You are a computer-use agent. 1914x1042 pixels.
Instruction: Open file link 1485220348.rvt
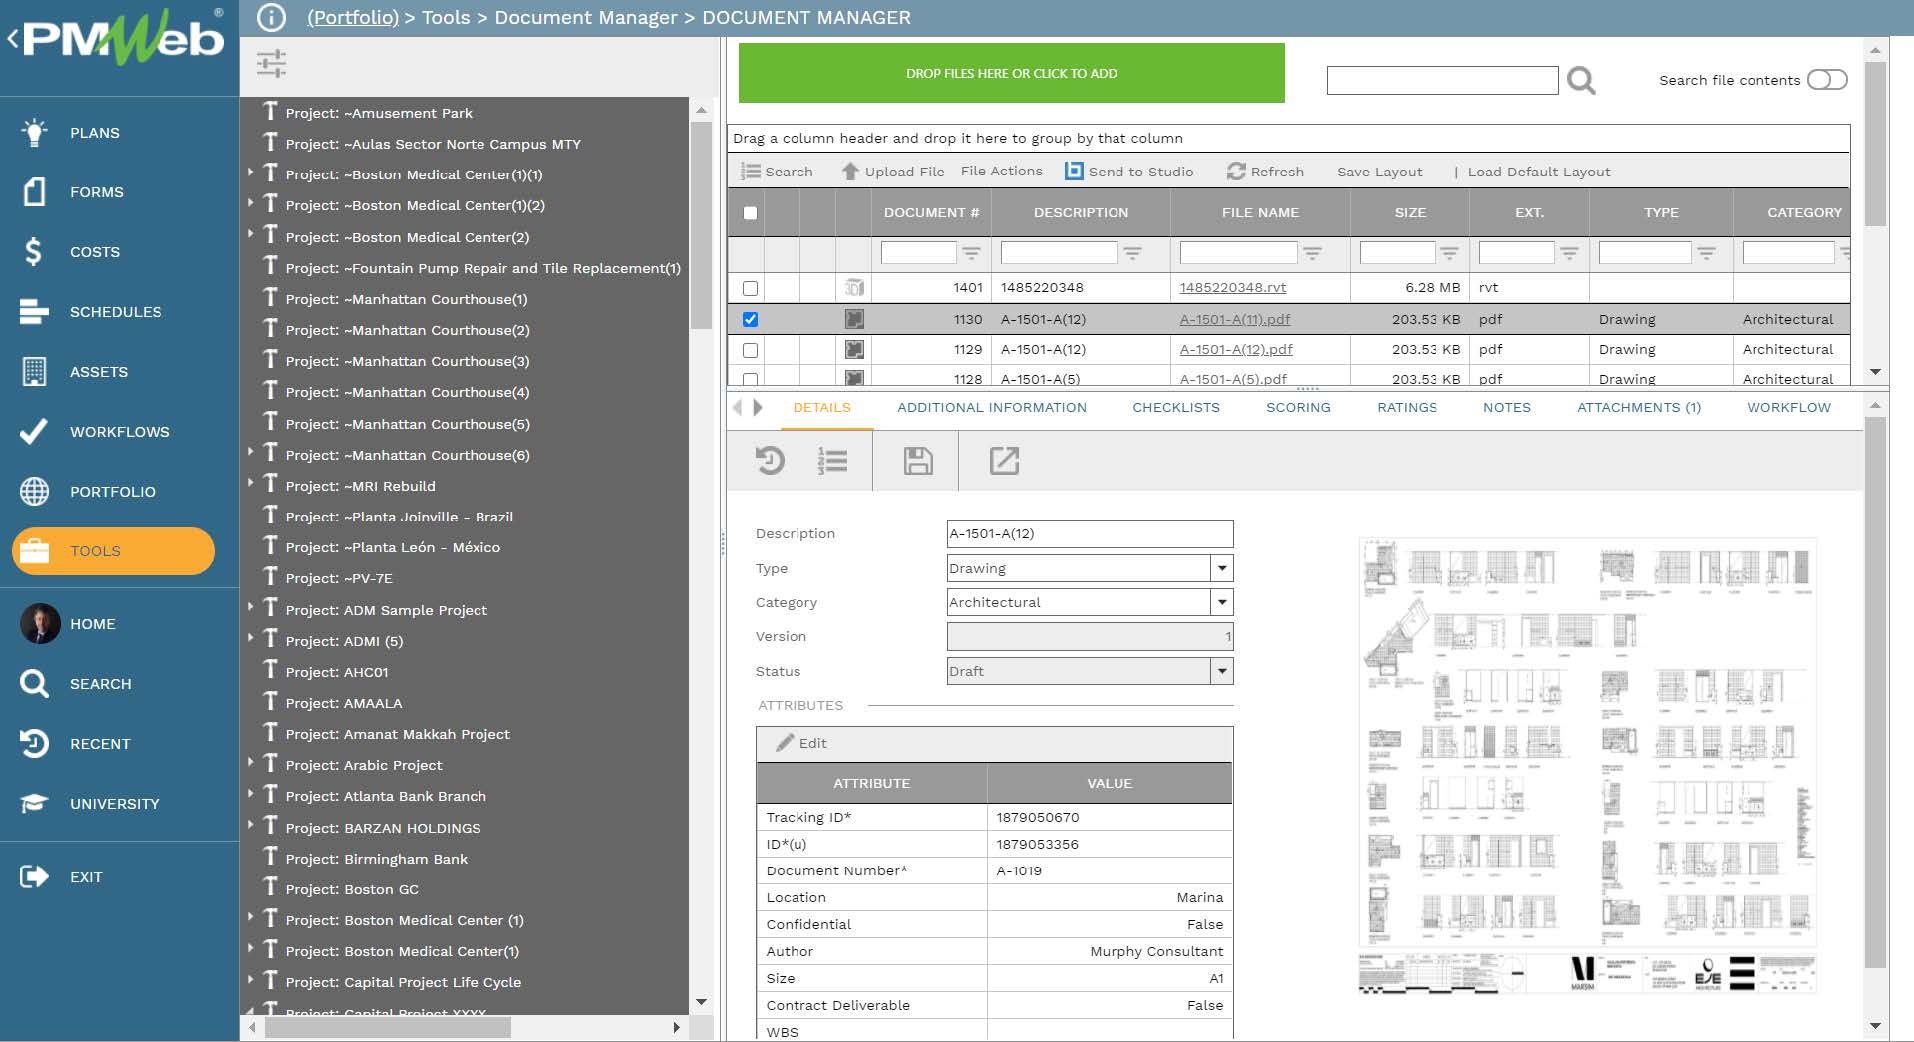1233,288
